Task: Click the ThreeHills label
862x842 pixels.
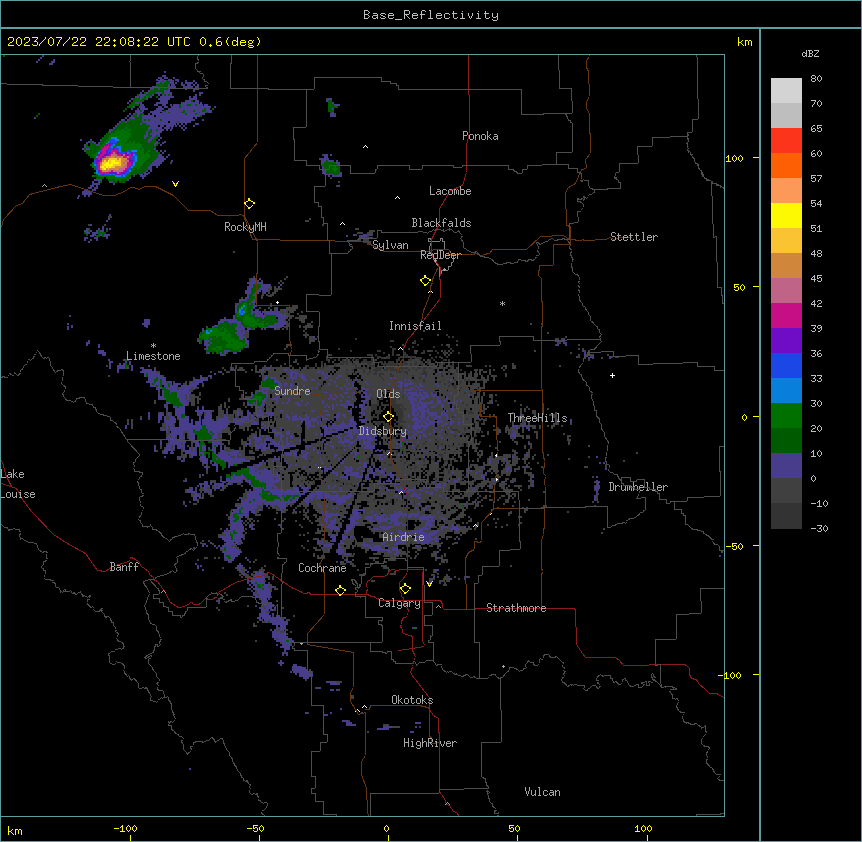Action: (537, 418)
